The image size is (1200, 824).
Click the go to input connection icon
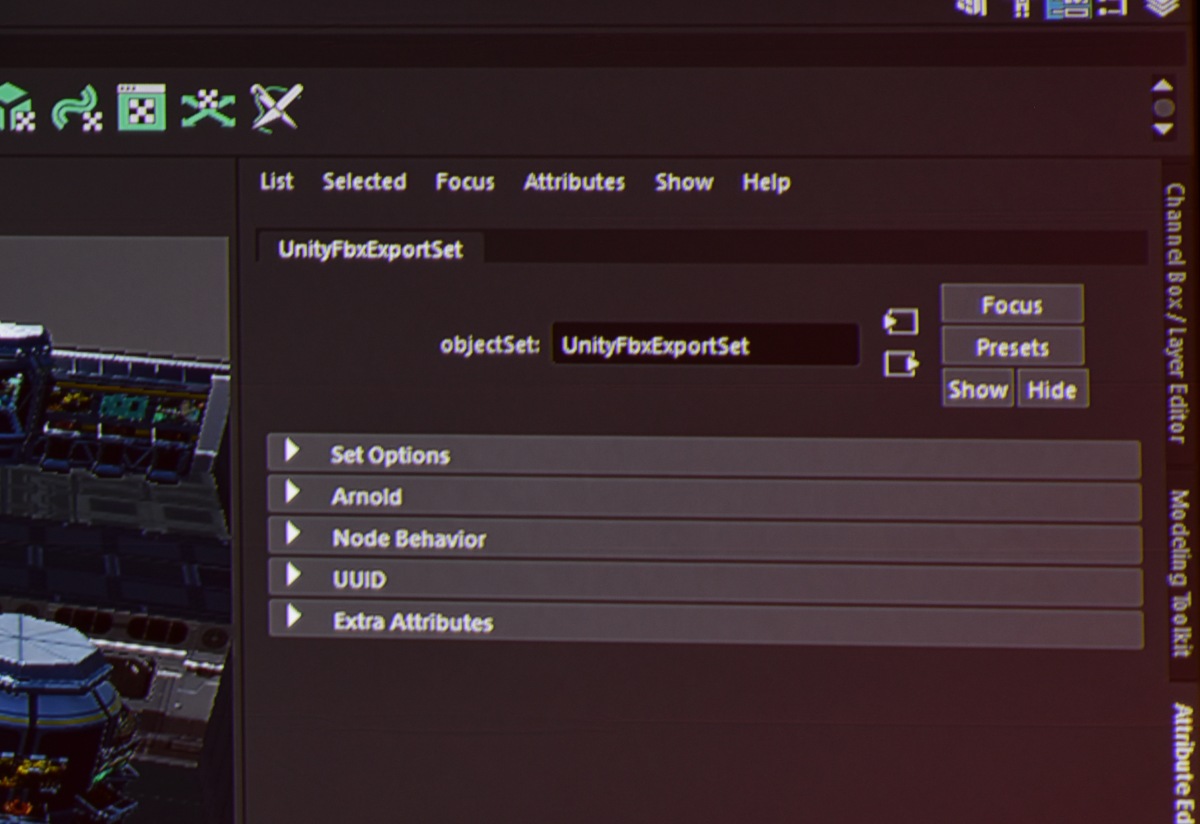click(900, 321)
